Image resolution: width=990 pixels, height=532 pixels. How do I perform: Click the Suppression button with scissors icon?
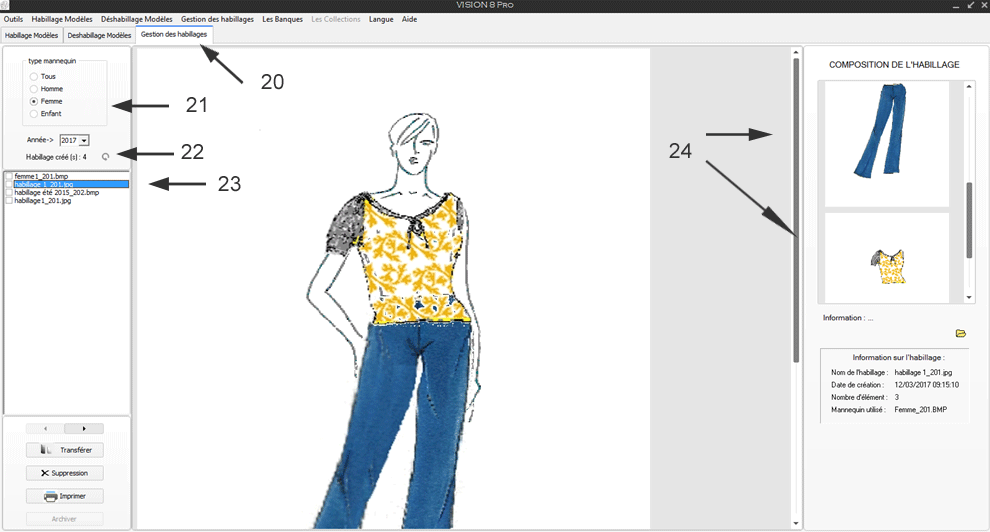click(x=65, y=473)
